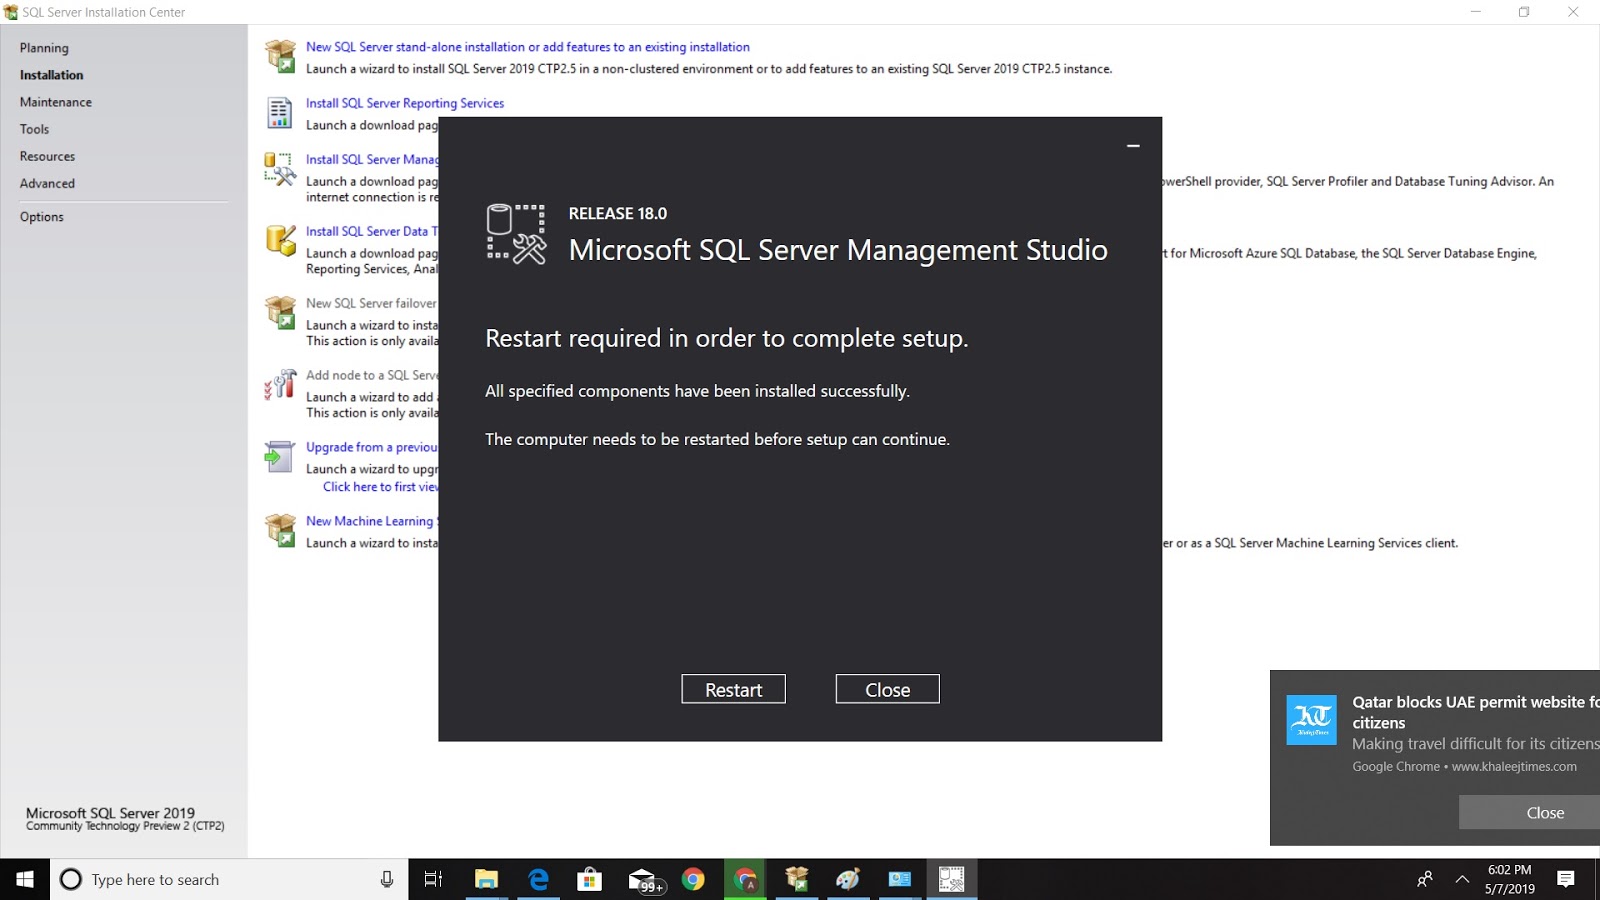
Task: Click the stand-alone installation box icon
Action: (x=280, y=56)
